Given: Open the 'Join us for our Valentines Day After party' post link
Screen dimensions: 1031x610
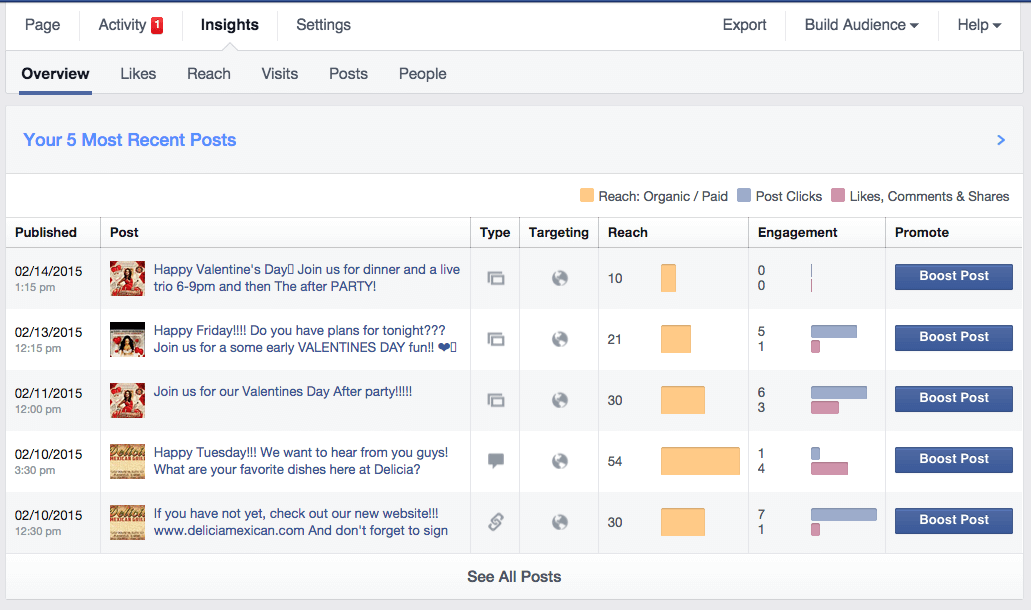Looking at the screenshot, I should (x=283, y=392).
